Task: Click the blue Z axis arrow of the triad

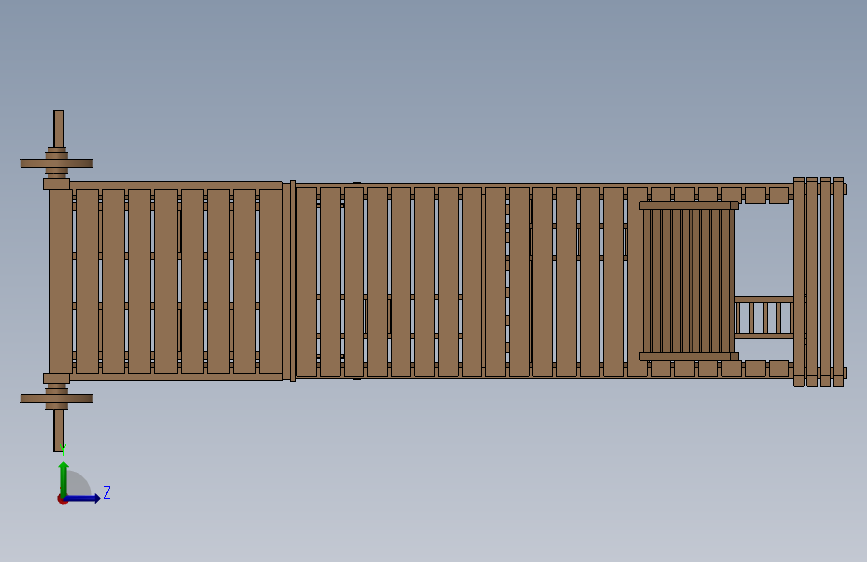Action: tap(82, 498)
